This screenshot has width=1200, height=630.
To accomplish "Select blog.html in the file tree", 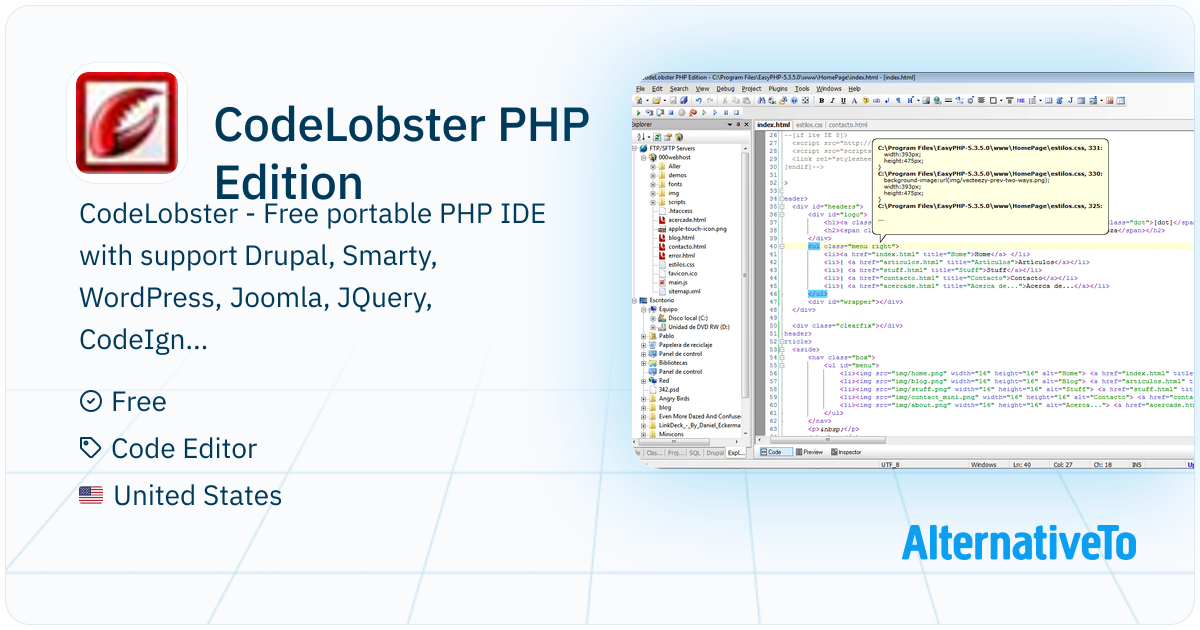I will point(681,238).
